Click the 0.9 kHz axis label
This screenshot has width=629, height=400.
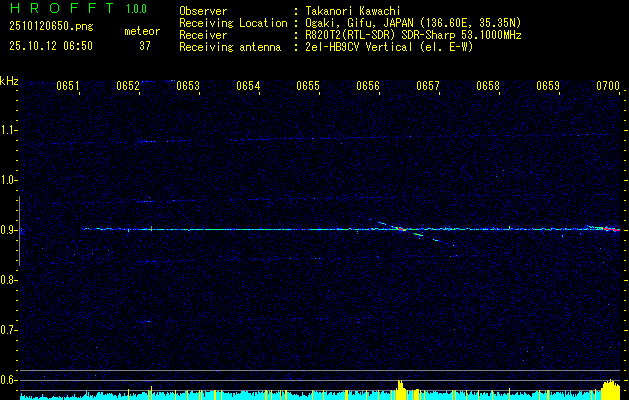click(7, 230)
